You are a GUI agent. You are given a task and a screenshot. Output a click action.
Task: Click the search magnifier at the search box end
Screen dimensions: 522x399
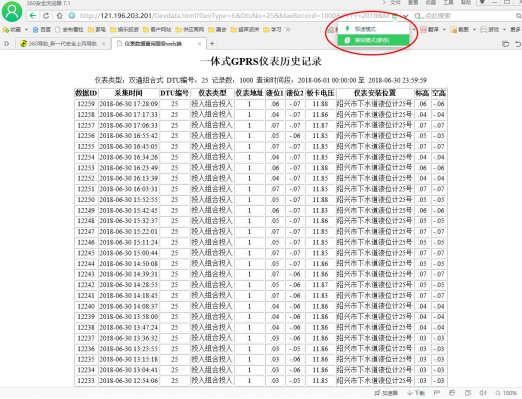click(518, 16)
